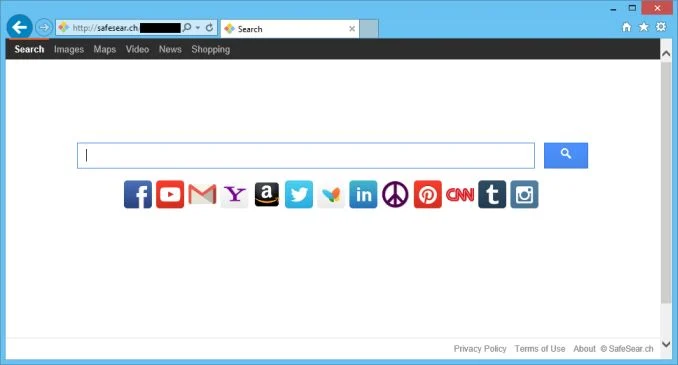Focus the main search text box
The width and height of the screenshot is (678, 365).
(306, 156)
